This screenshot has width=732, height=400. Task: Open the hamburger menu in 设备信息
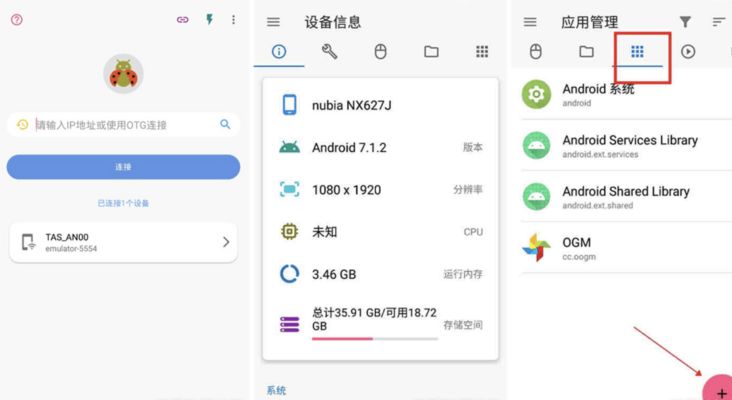[273, 22]
